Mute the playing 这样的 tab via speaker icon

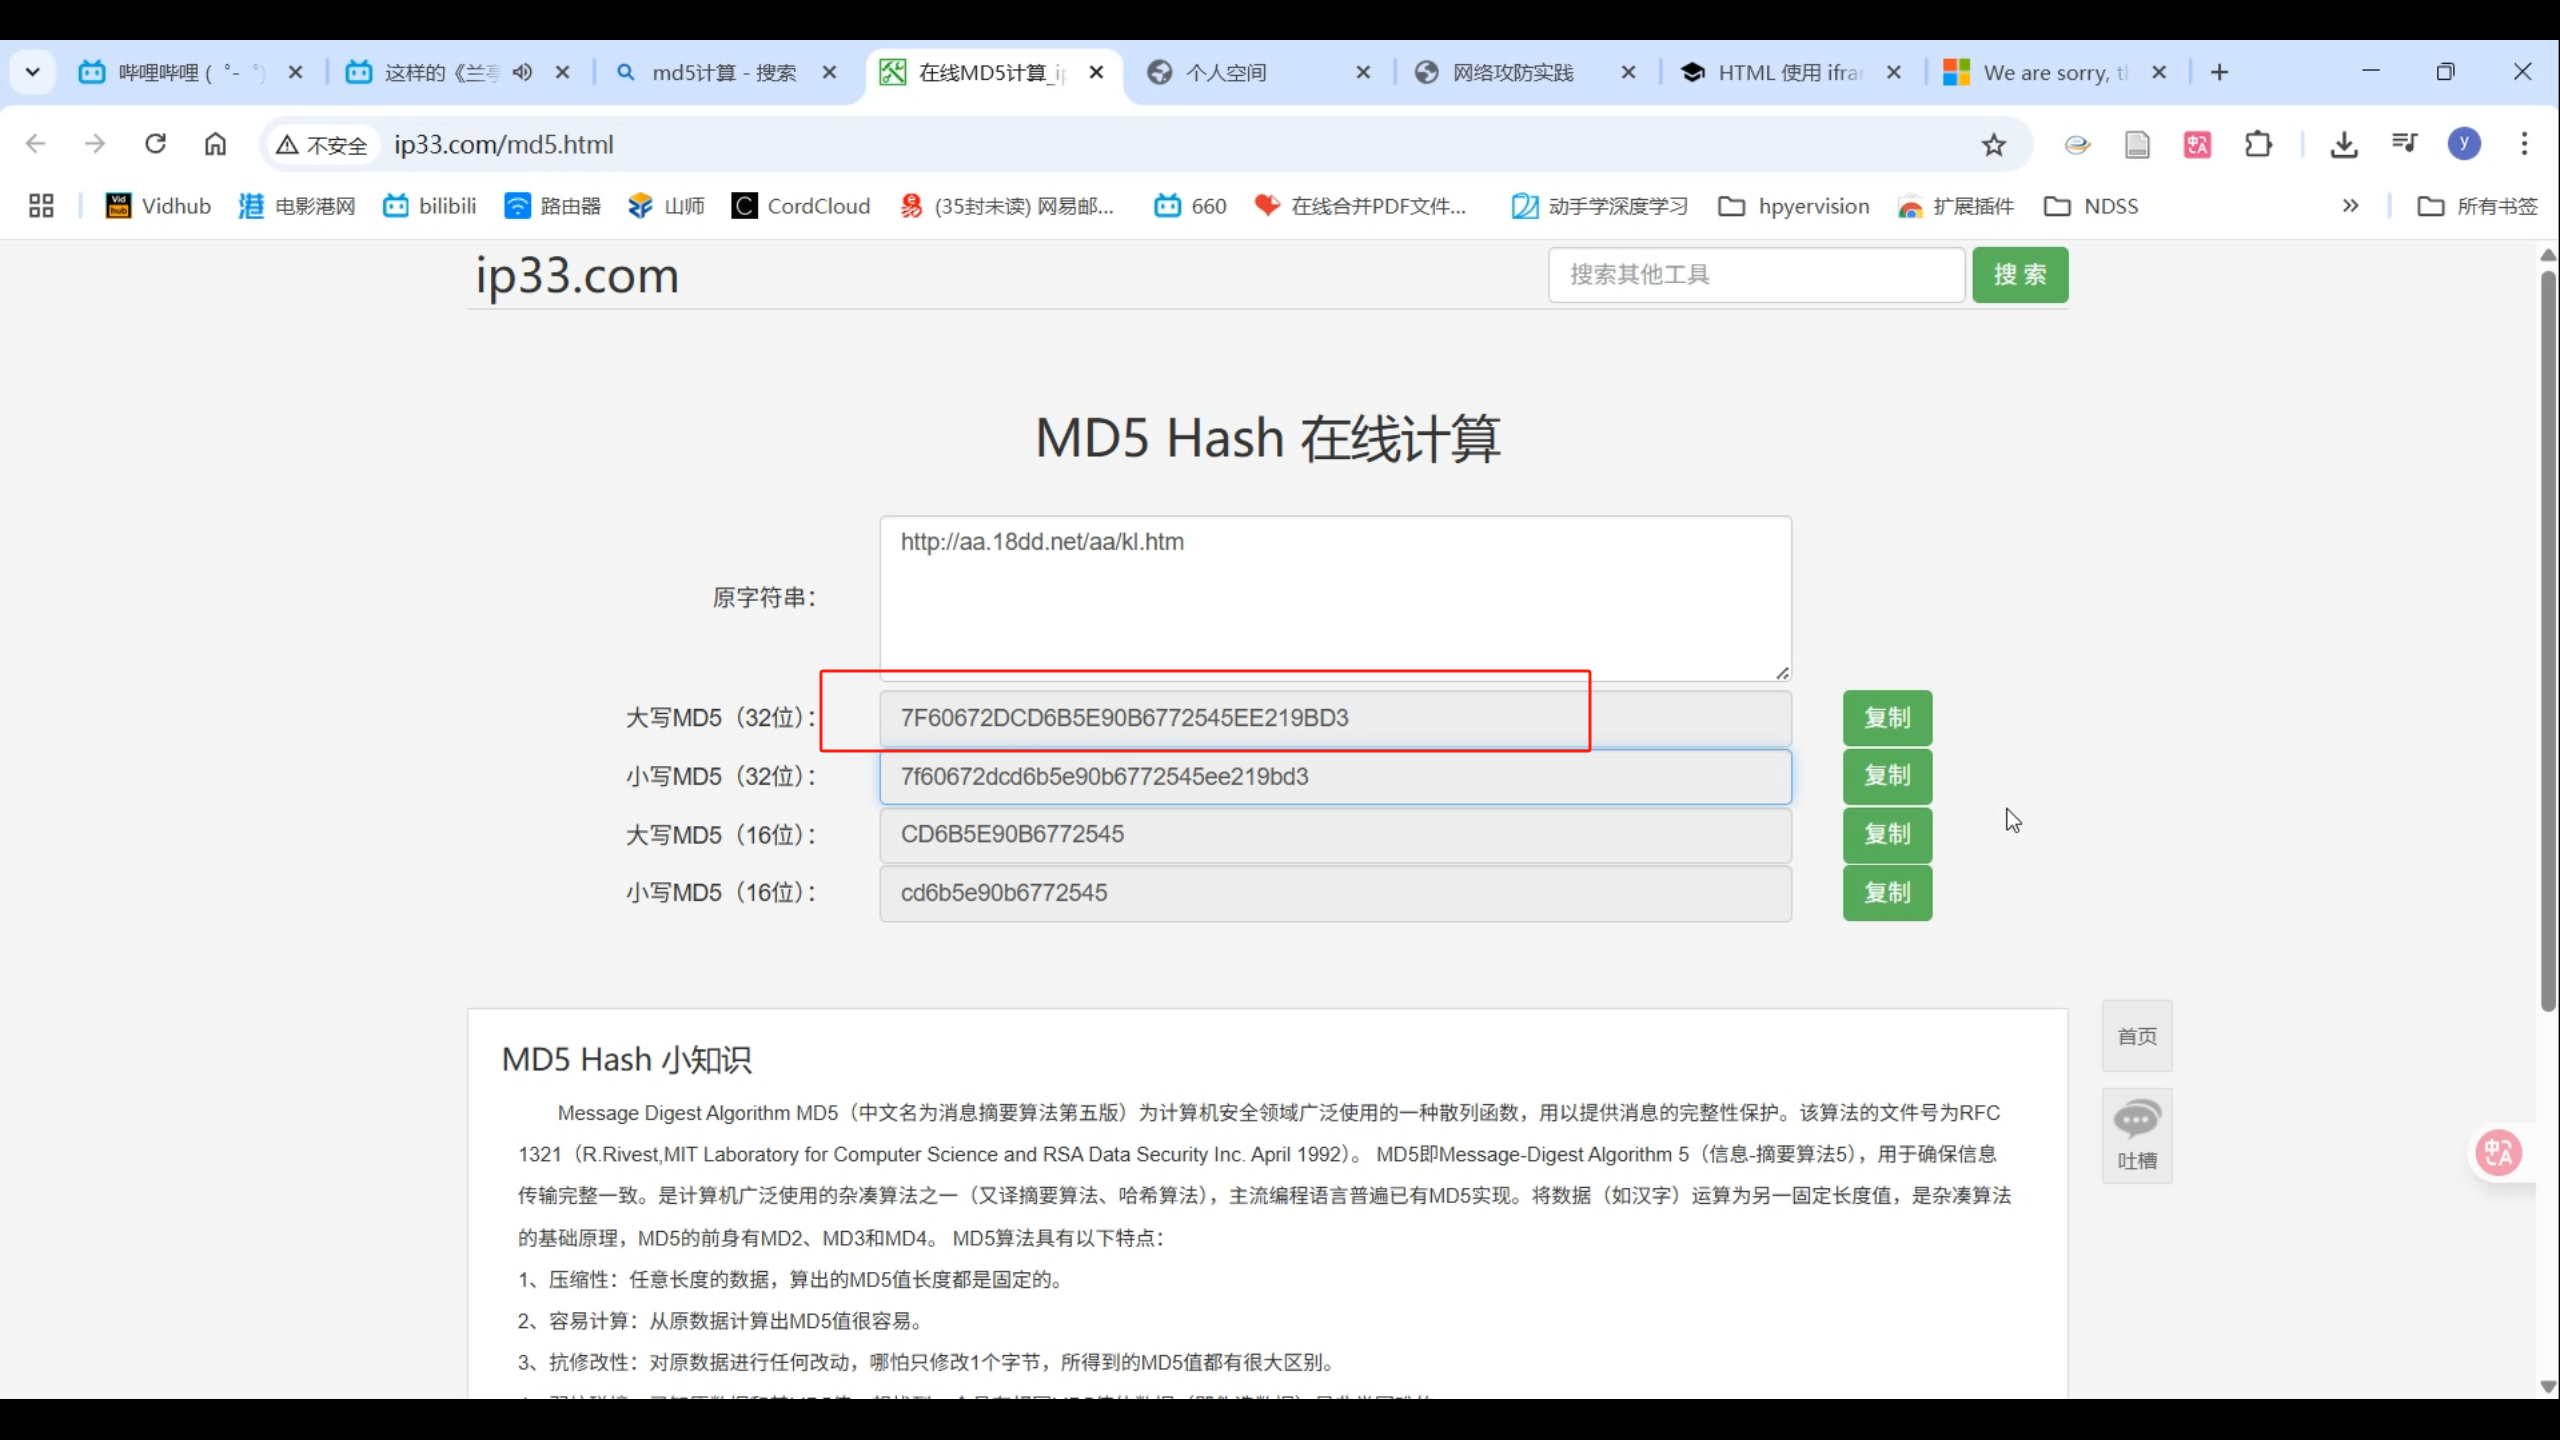point(522,72)
